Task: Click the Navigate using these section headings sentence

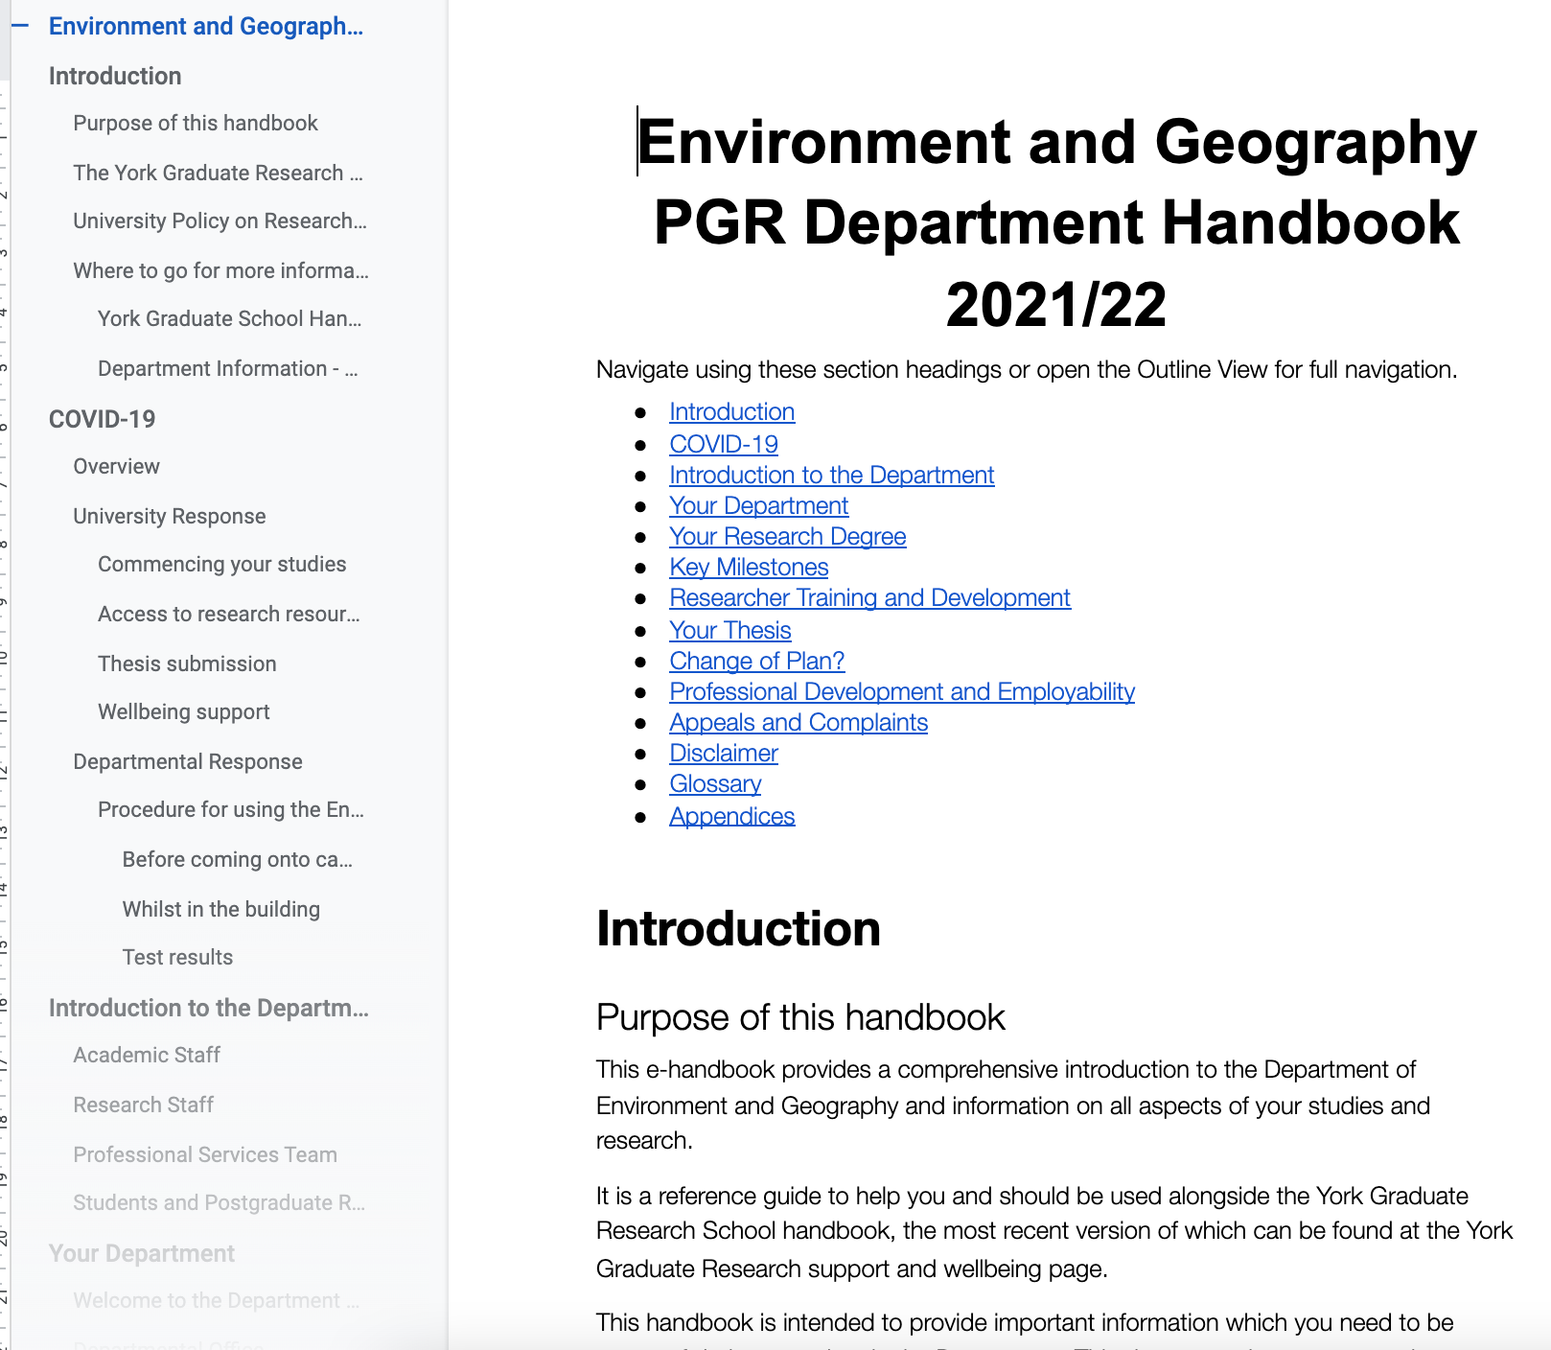Action: [x=1027, y=370]
